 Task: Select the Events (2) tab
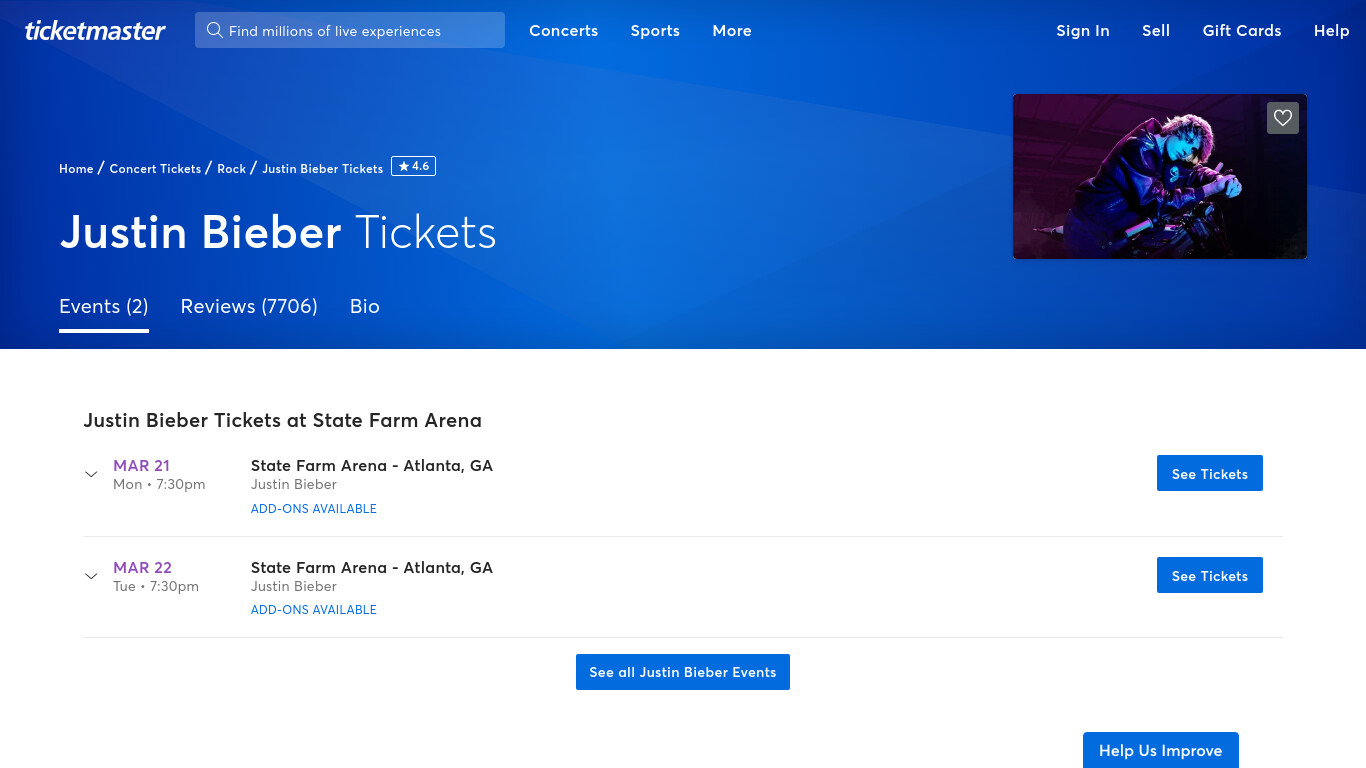(104, 307)
